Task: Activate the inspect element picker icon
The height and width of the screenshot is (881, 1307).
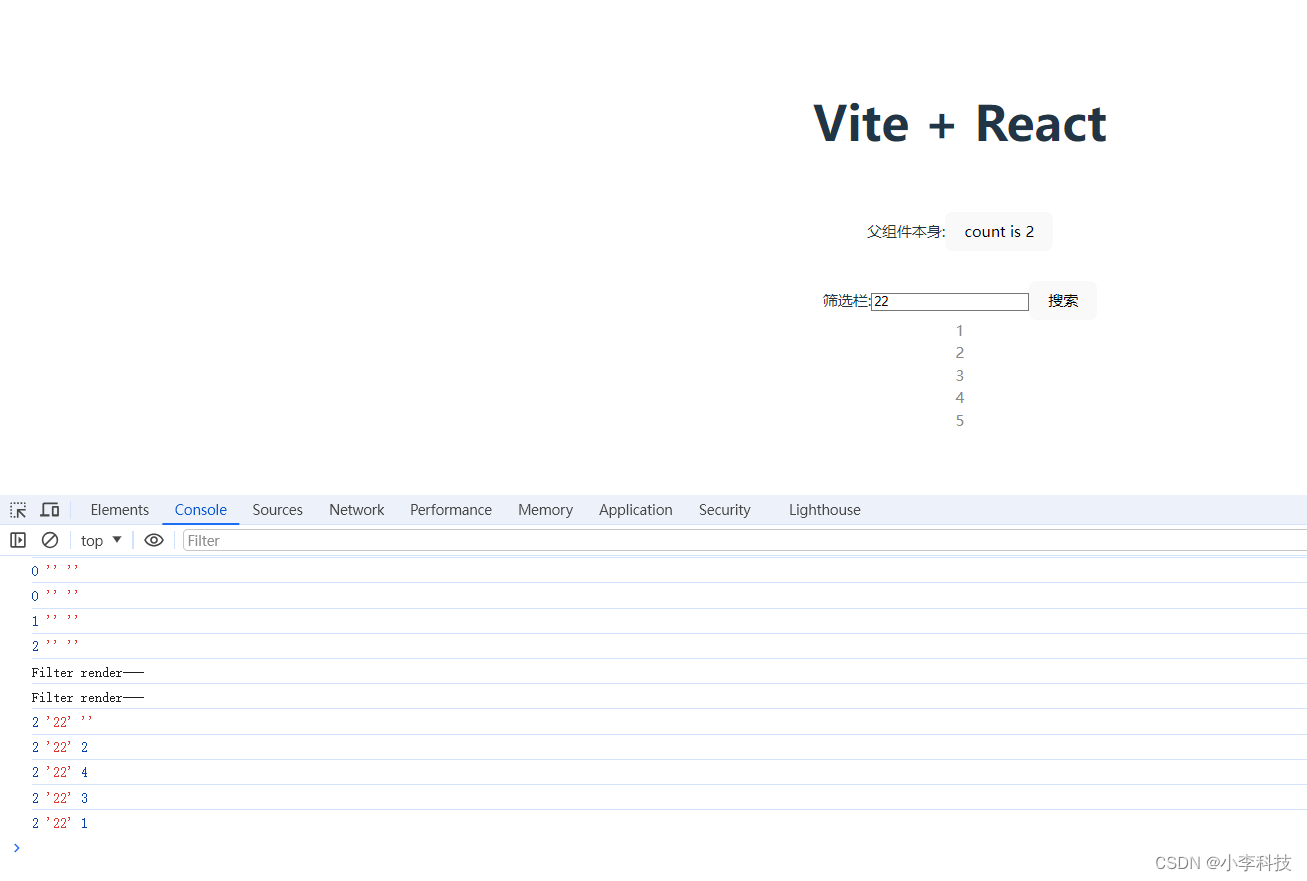Action: coord(18,510)
